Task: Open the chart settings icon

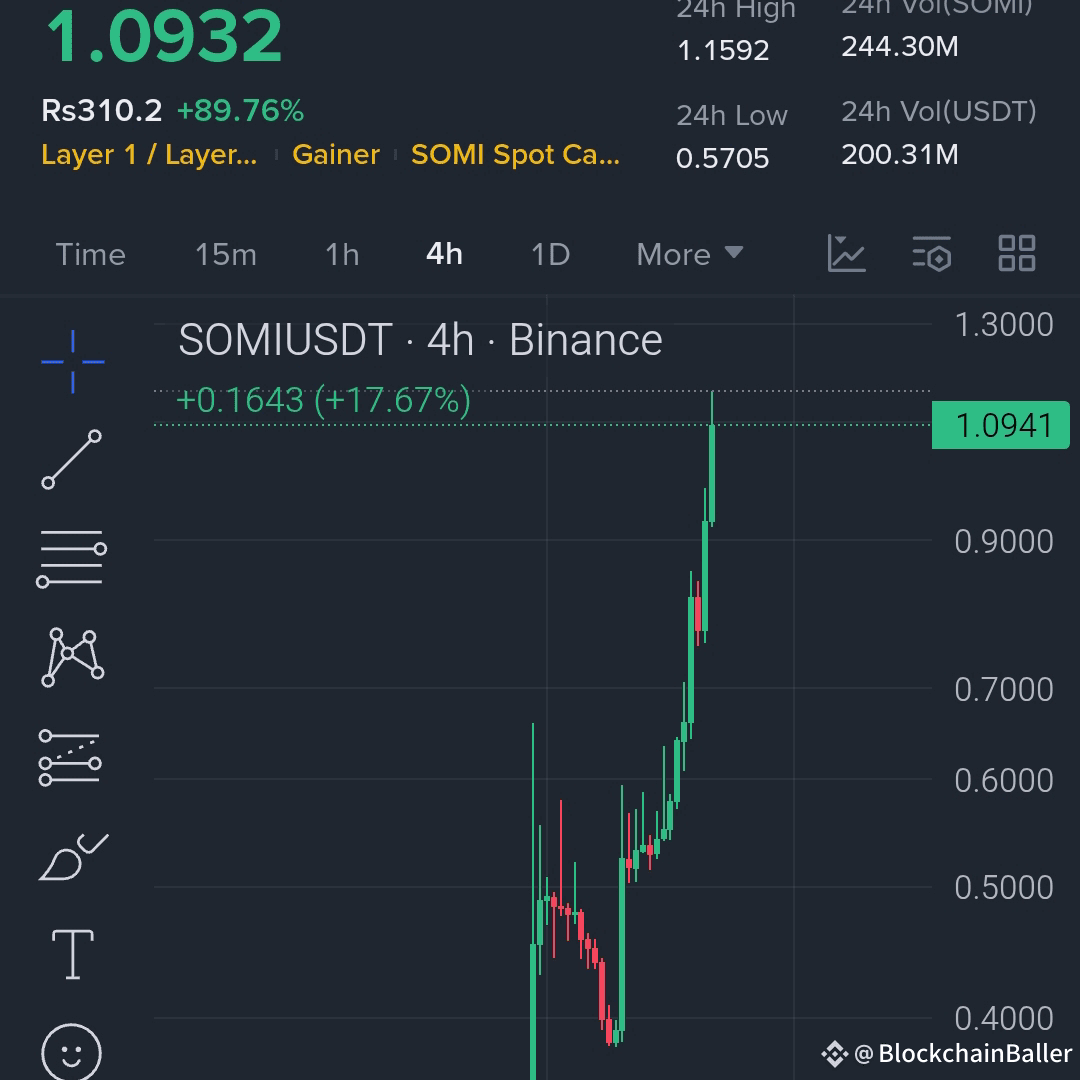Action: [x=932, y=253]
